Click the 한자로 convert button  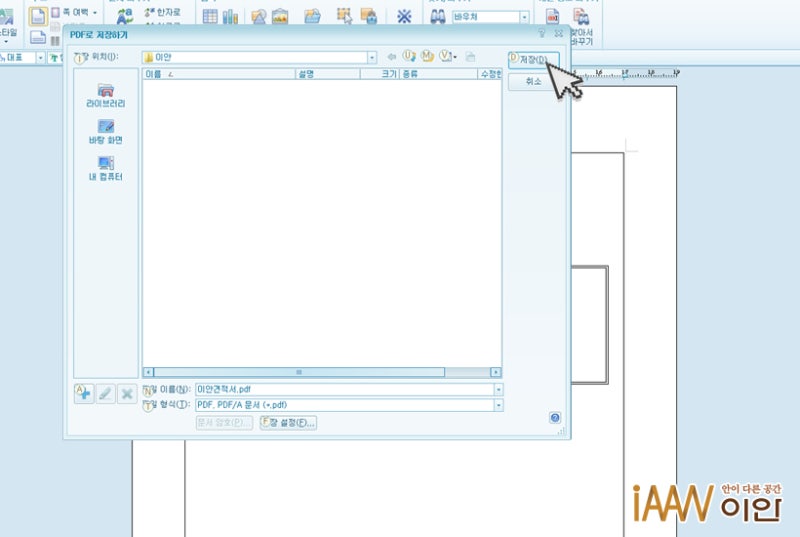click(x=162, y=12)
